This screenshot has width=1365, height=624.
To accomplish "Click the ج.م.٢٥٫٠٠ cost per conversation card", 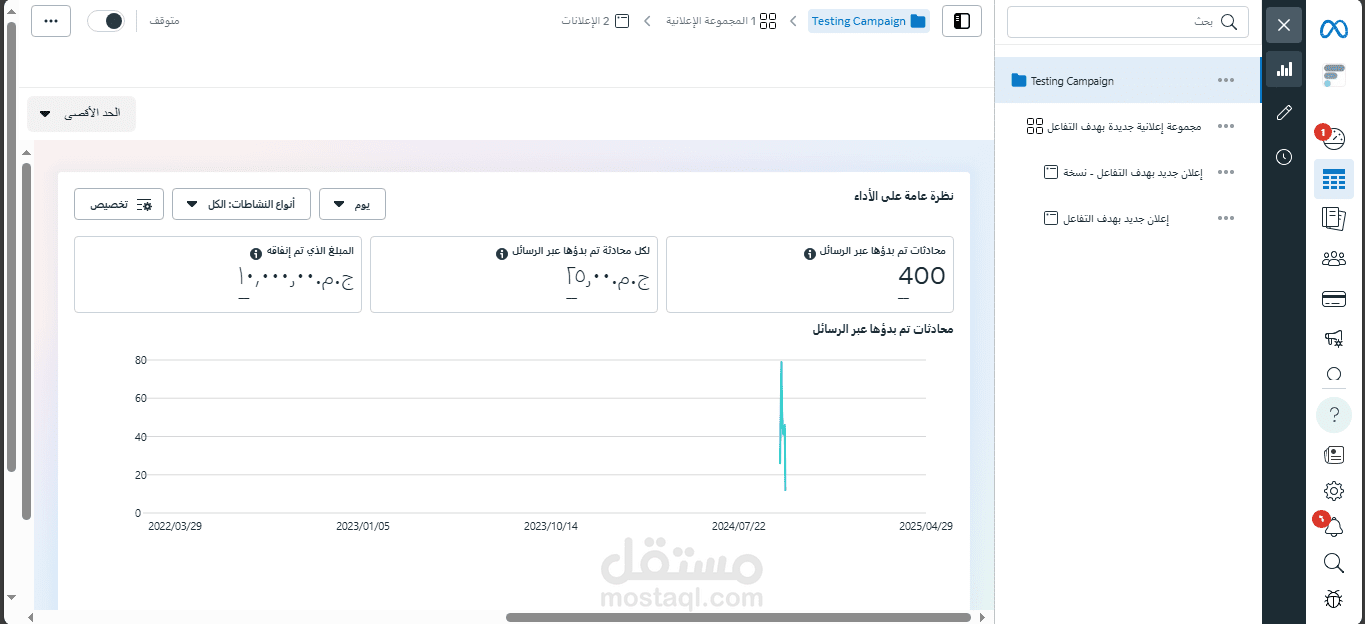I will click(514, 275).
